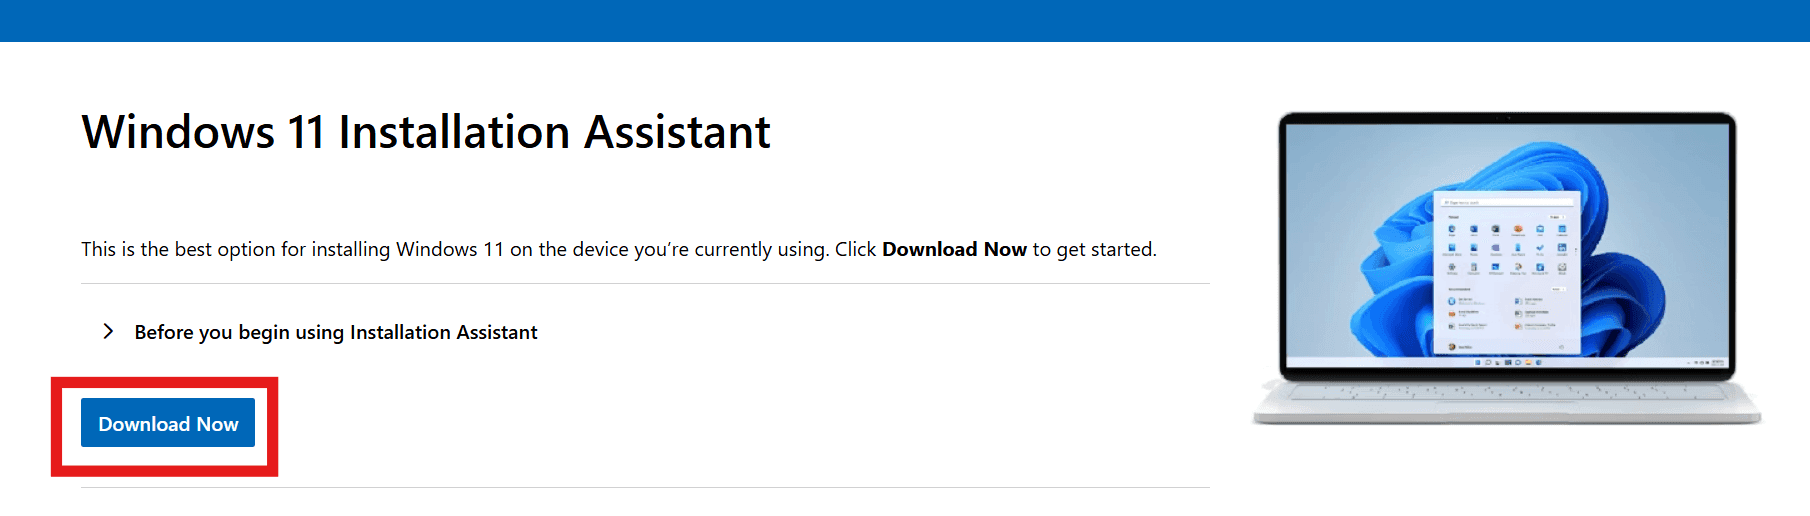The image size is (1810, 516).
Task: Click the blue Download Now button
Action: (x=168, y=423)
